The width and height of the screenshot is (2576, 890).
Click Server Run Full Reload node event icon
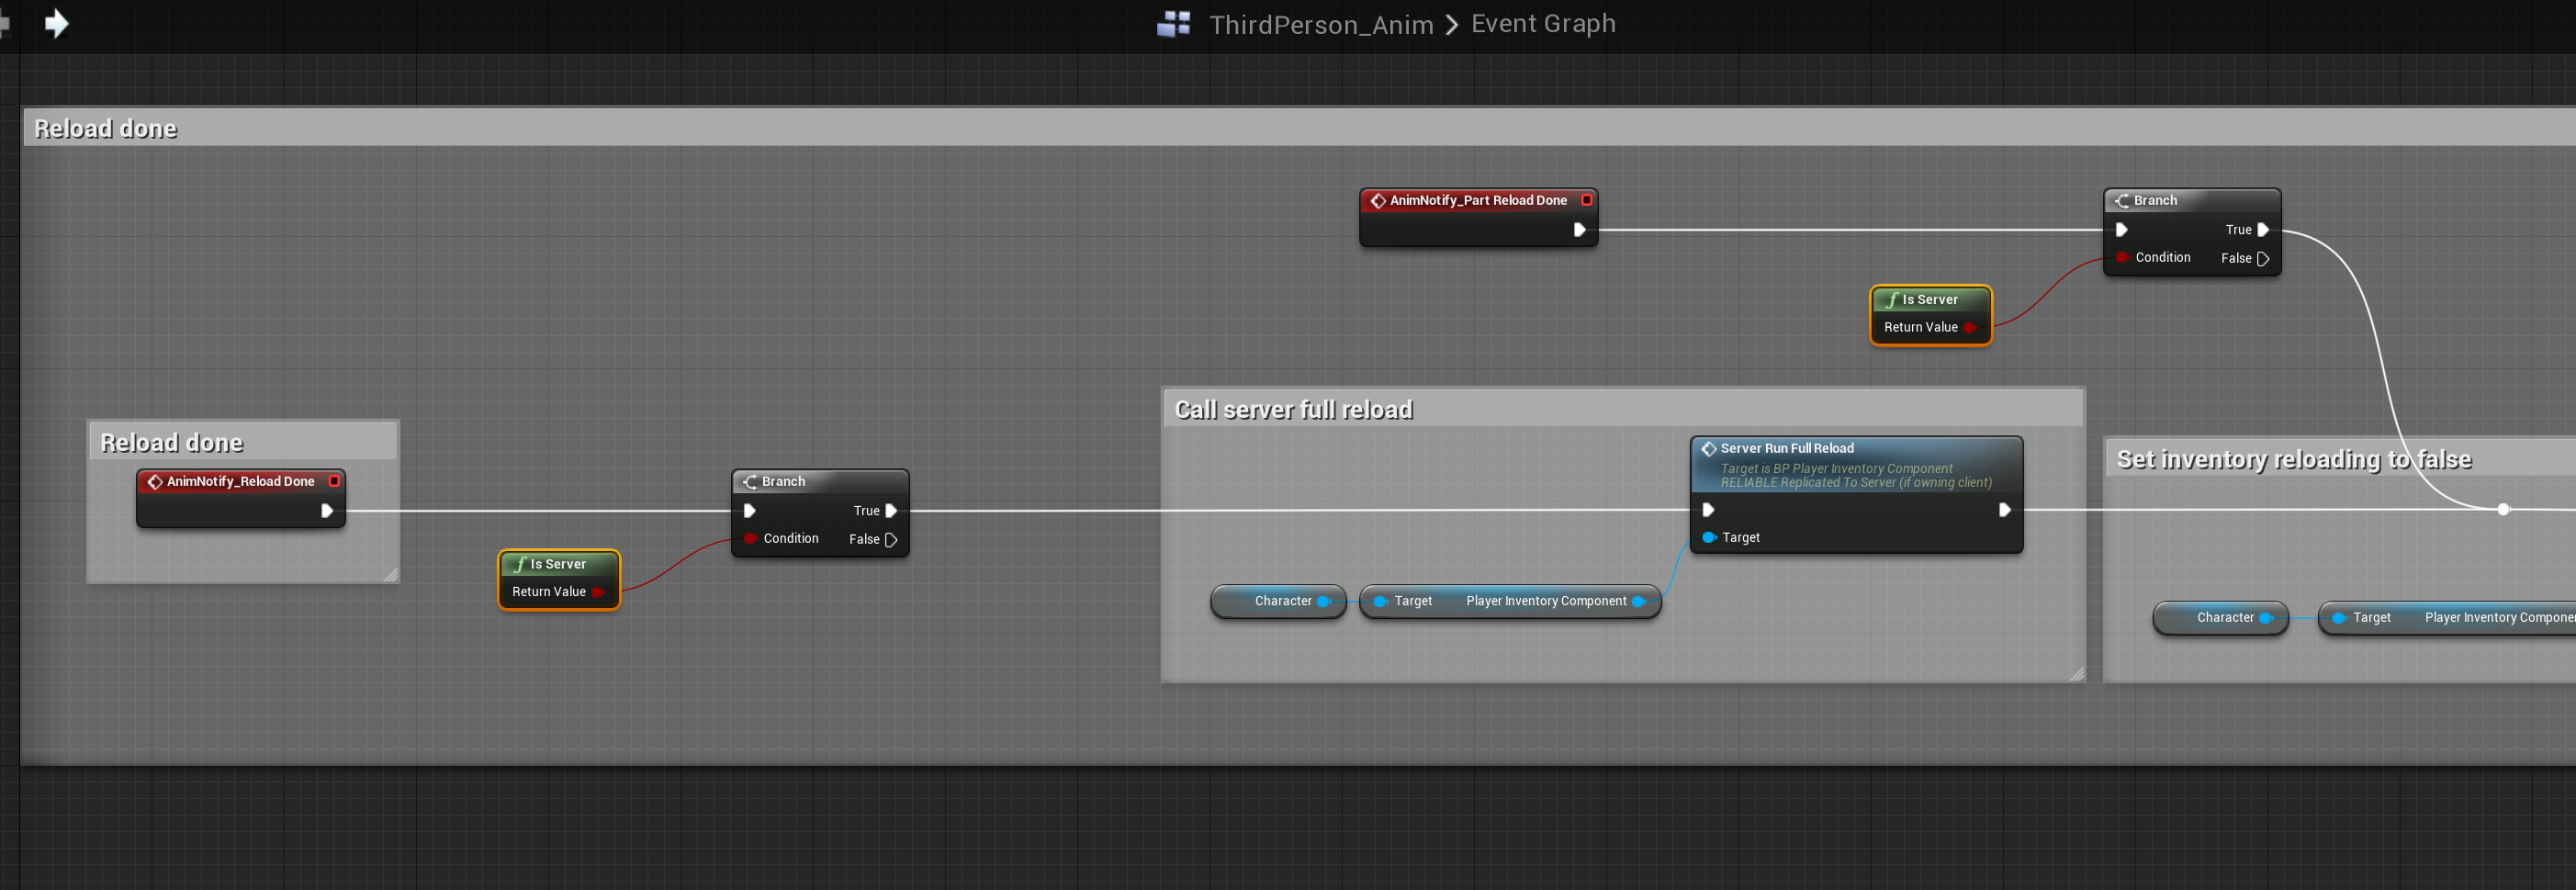click(x=1708, y=449)
